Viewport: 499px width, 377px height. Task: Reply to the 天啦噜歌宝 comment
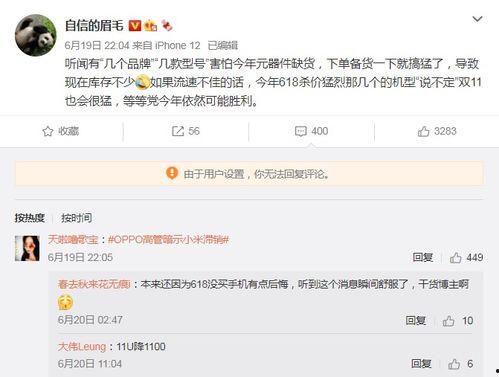click(423, 257)
